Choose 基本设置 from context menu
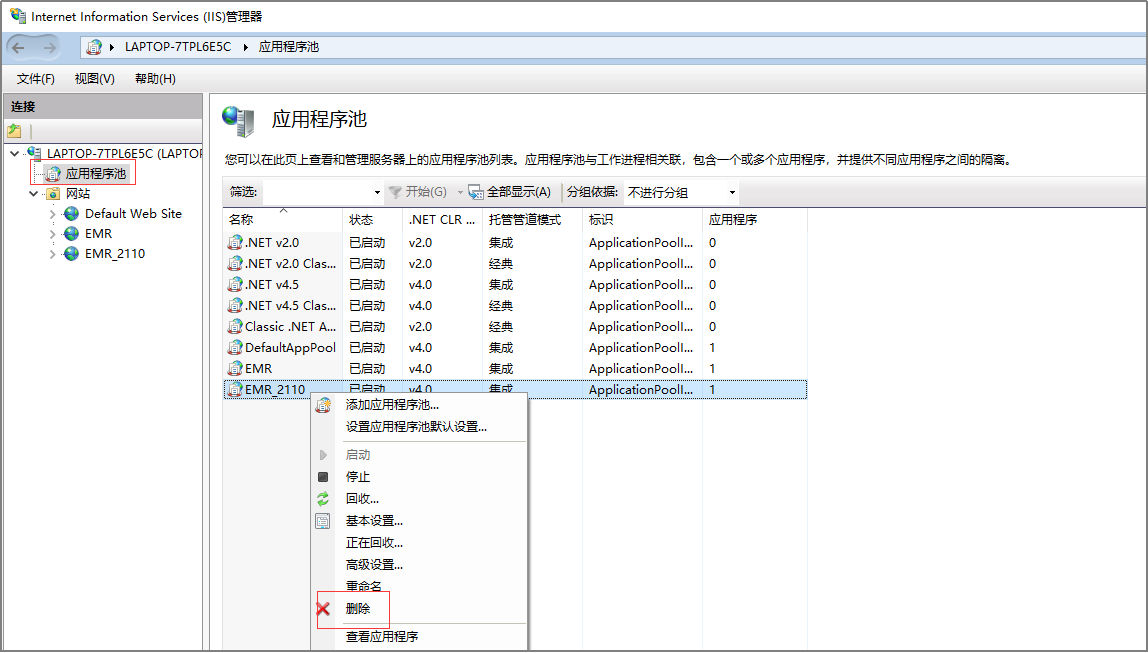Image resolution: width=1148 pixels, height=653 pixels. pyautogui.click(x=374, y=521)
